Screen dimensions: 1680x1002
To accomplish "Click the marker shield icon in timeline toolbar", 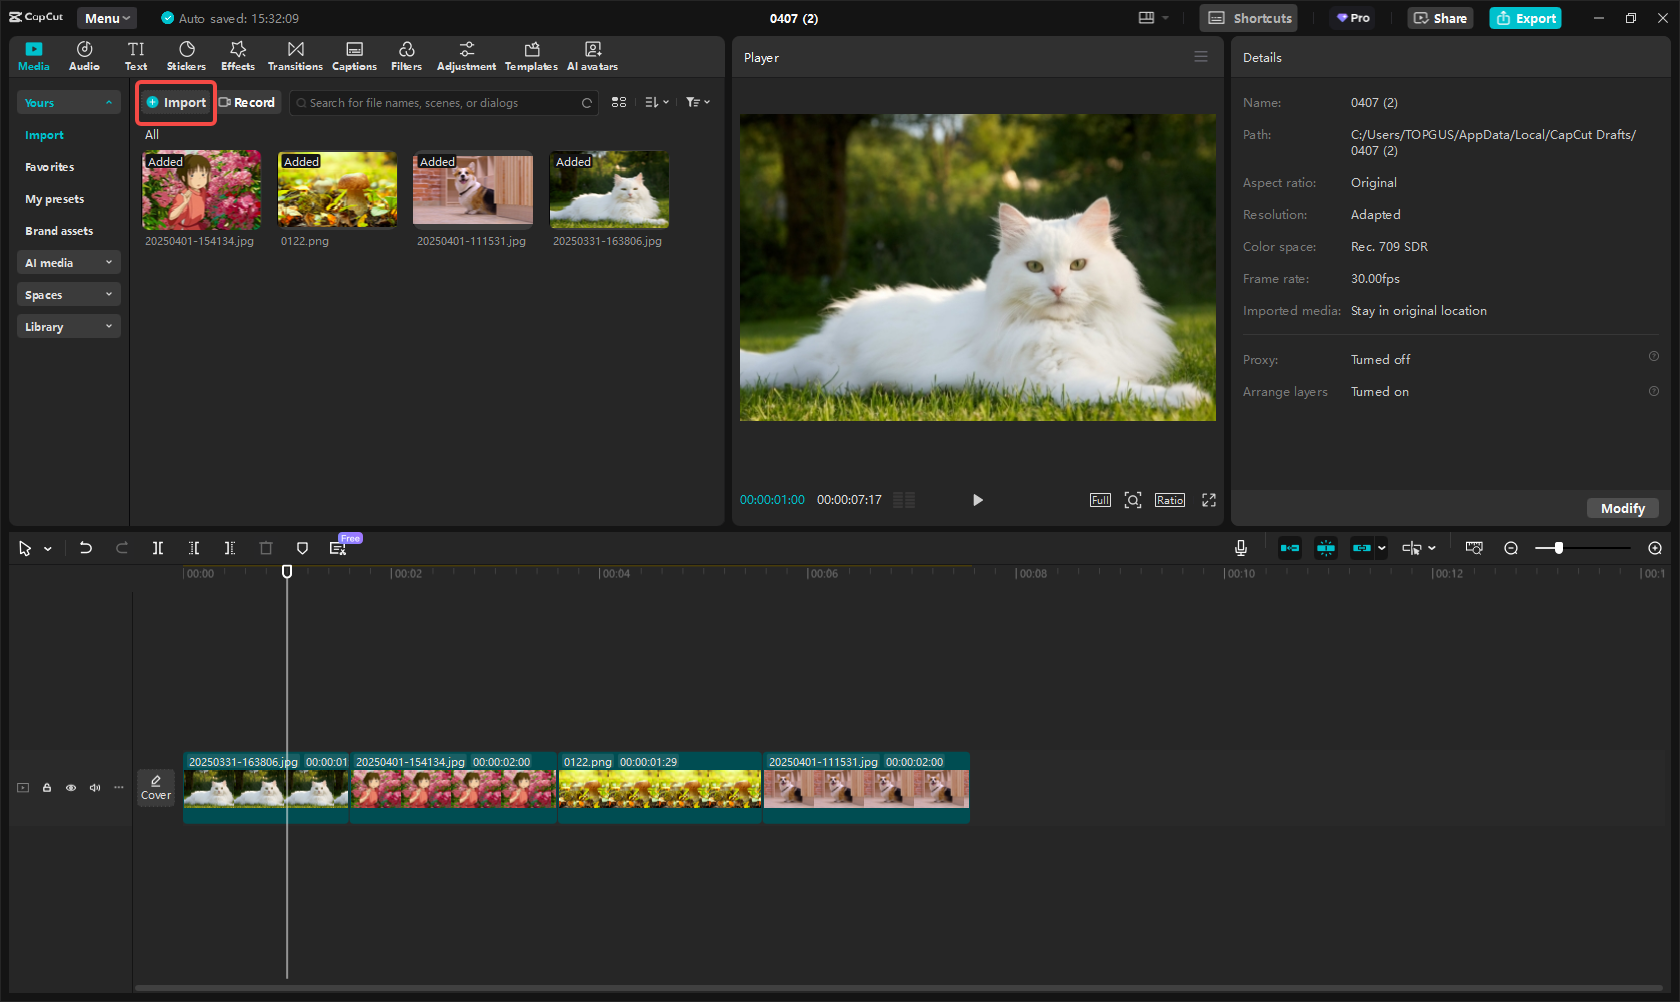I will point(302,548).
